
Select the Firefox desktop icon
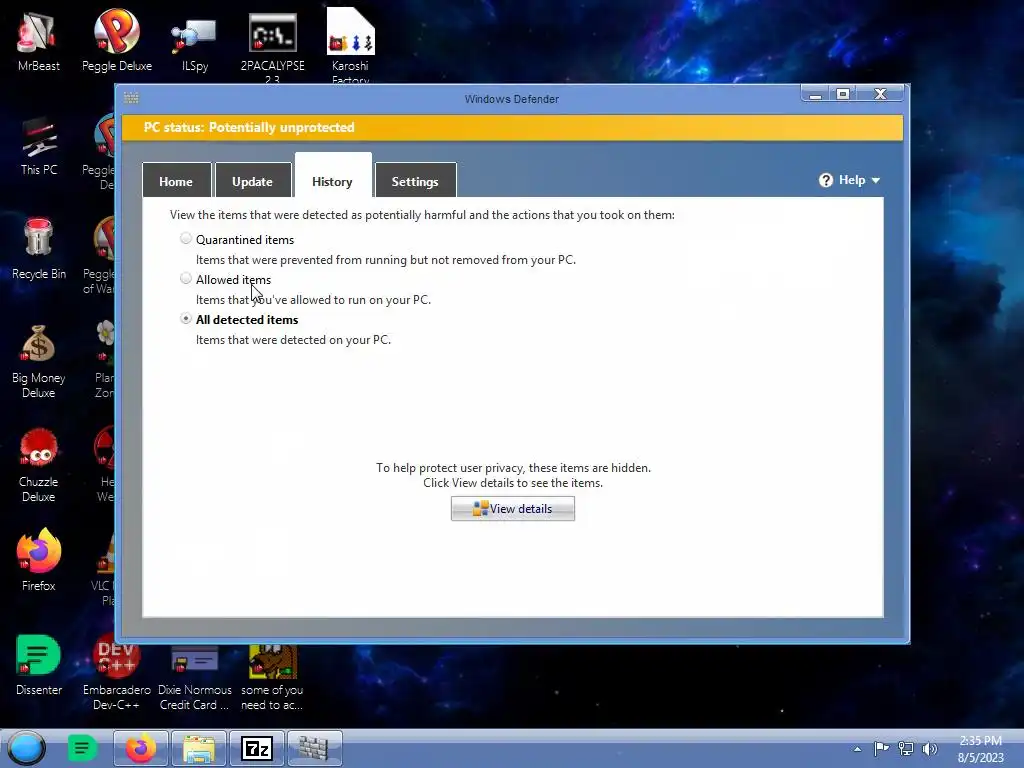coord(39,560)
